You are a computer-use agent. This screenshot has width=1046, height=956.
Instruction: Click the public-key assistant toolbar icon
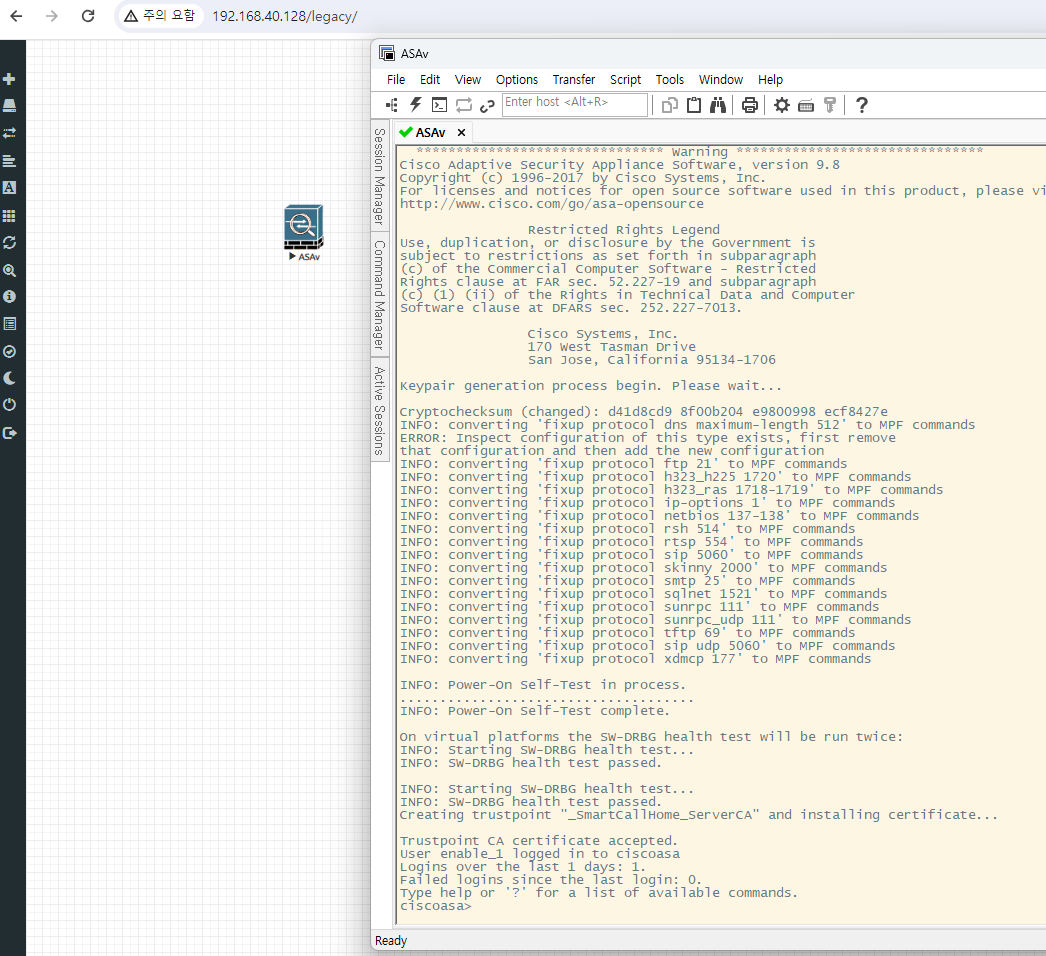click(830, 105)
